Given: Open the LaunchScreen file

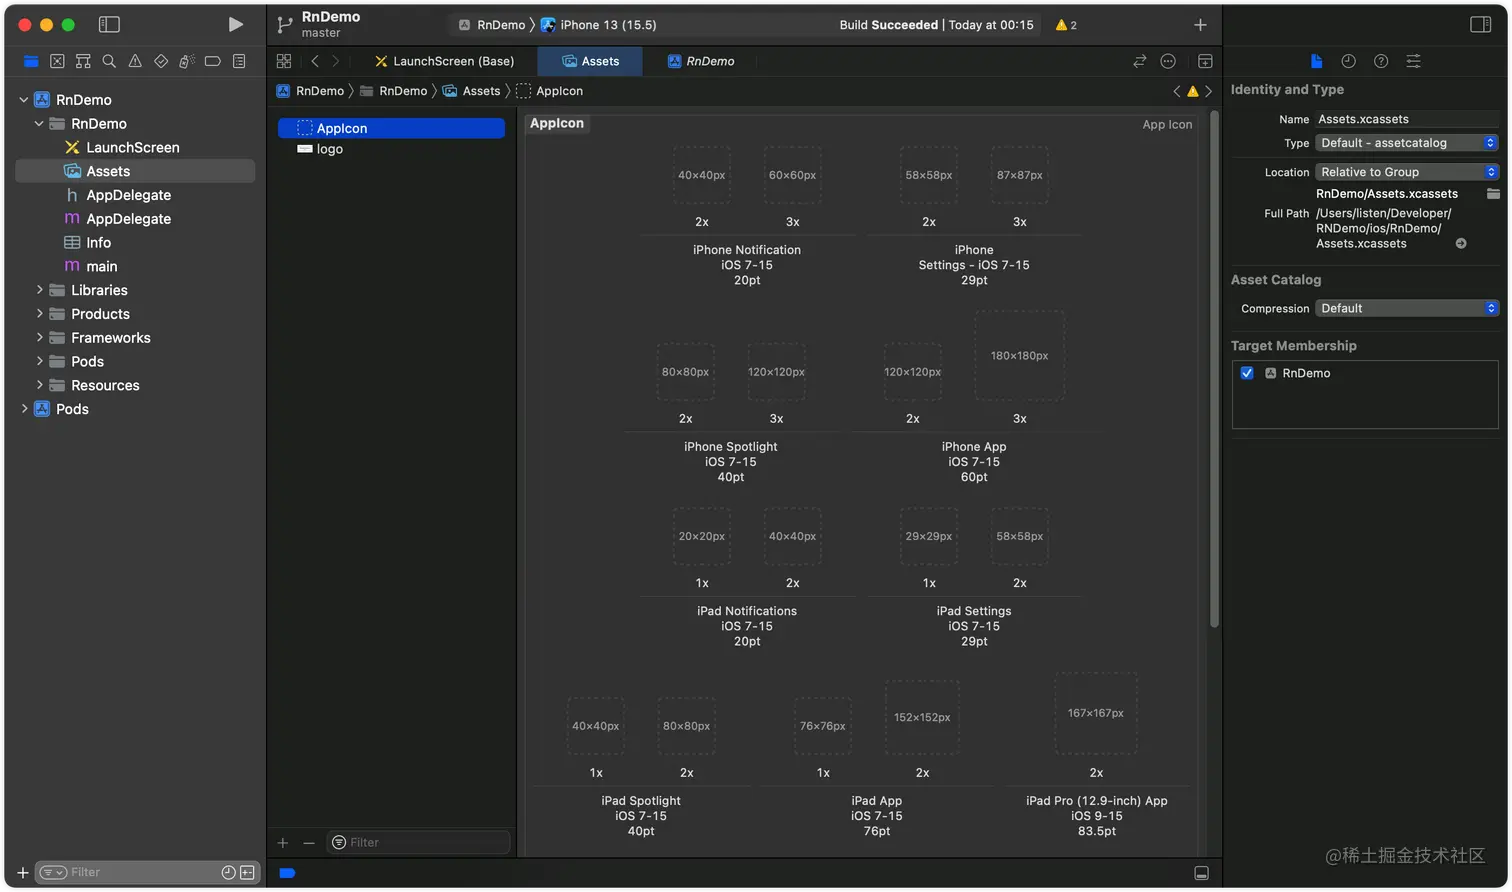Looking at the screenshot, I should click(135, 147).
